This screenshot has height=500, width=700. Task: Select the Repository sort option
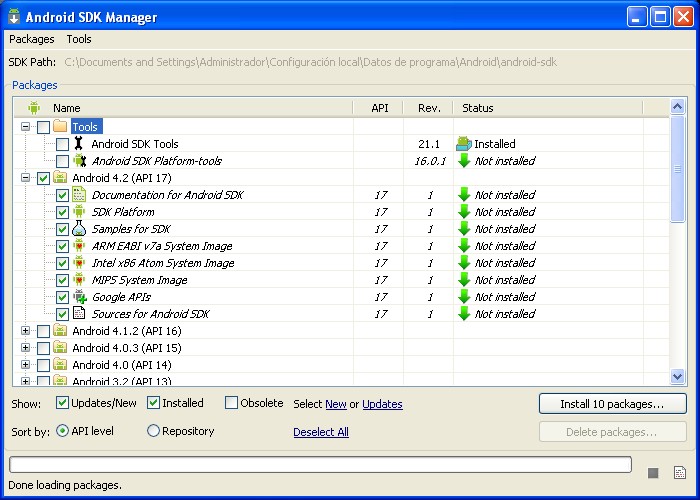[153, 431]
